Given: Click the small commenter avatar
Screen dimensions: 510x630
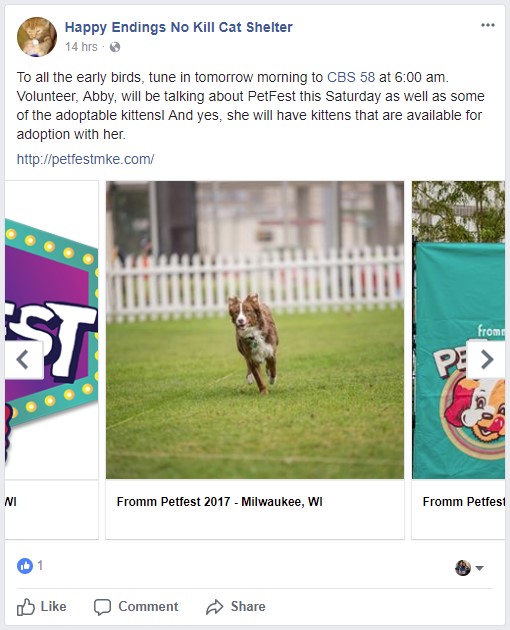Looking at the screenshot, I should pos(463,568).
